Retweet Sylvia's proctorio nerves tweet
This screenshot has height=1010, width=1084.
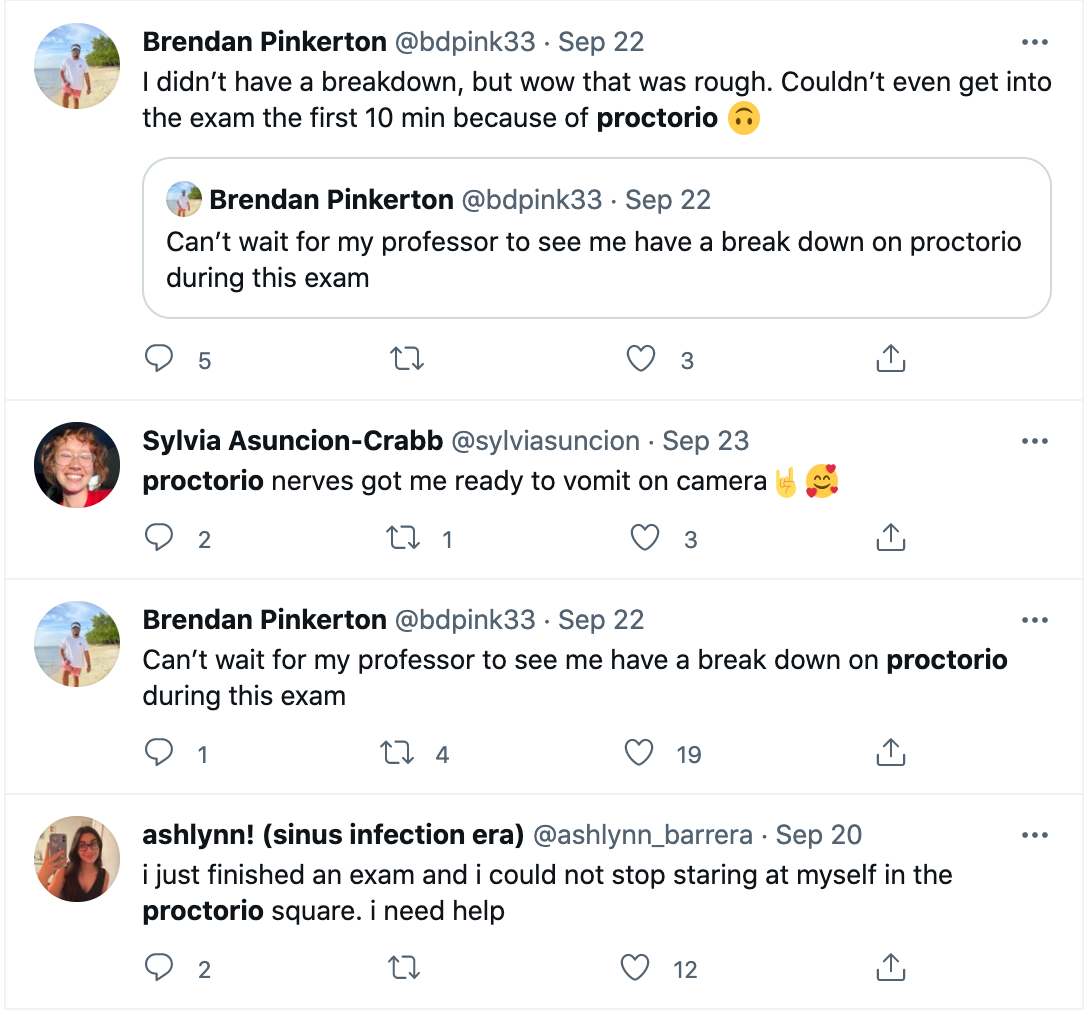(404, 539)
